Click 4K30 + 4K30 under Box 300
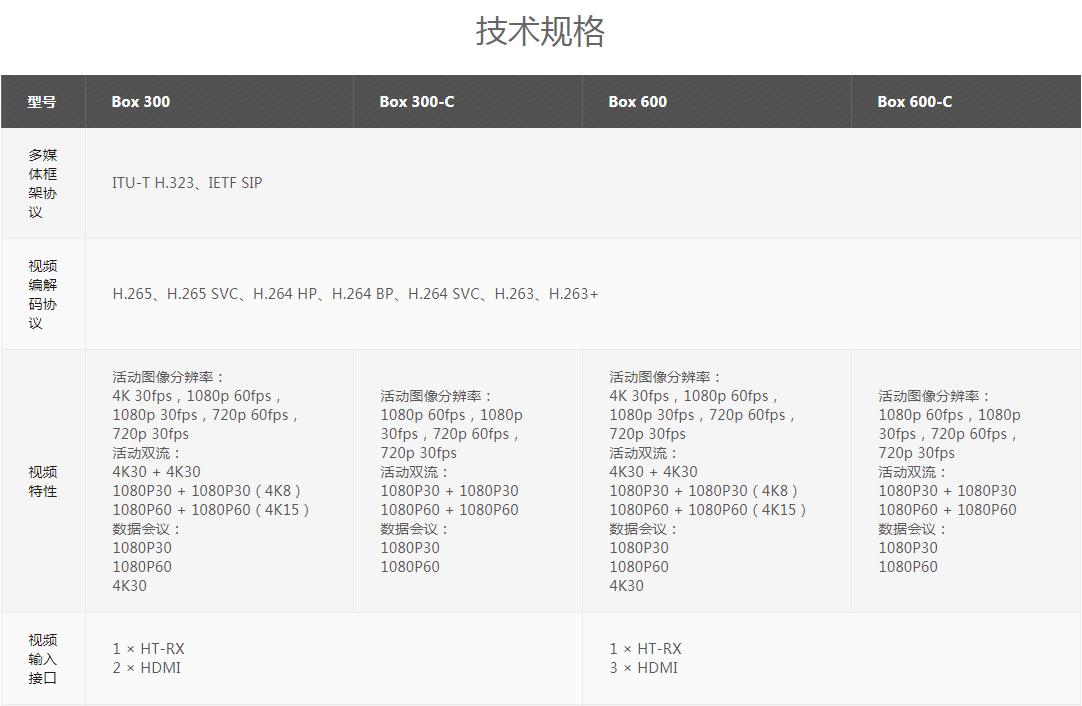This screenshot has width=1082, height=706. coord(156,472)
